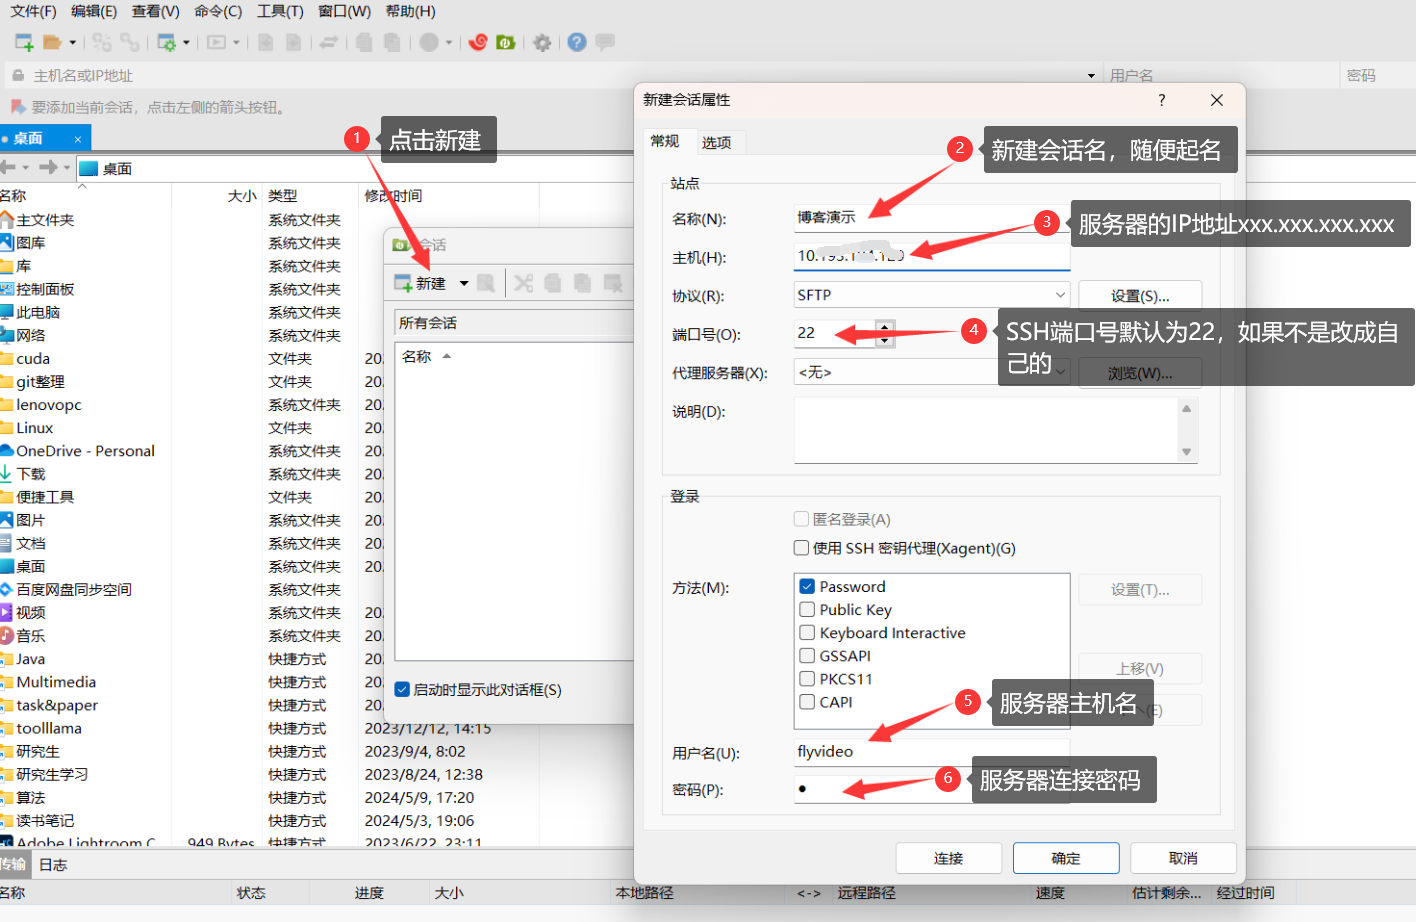Click the transfer-left file icon in toolbar
1416x922 pixels.
click(265, 42)
